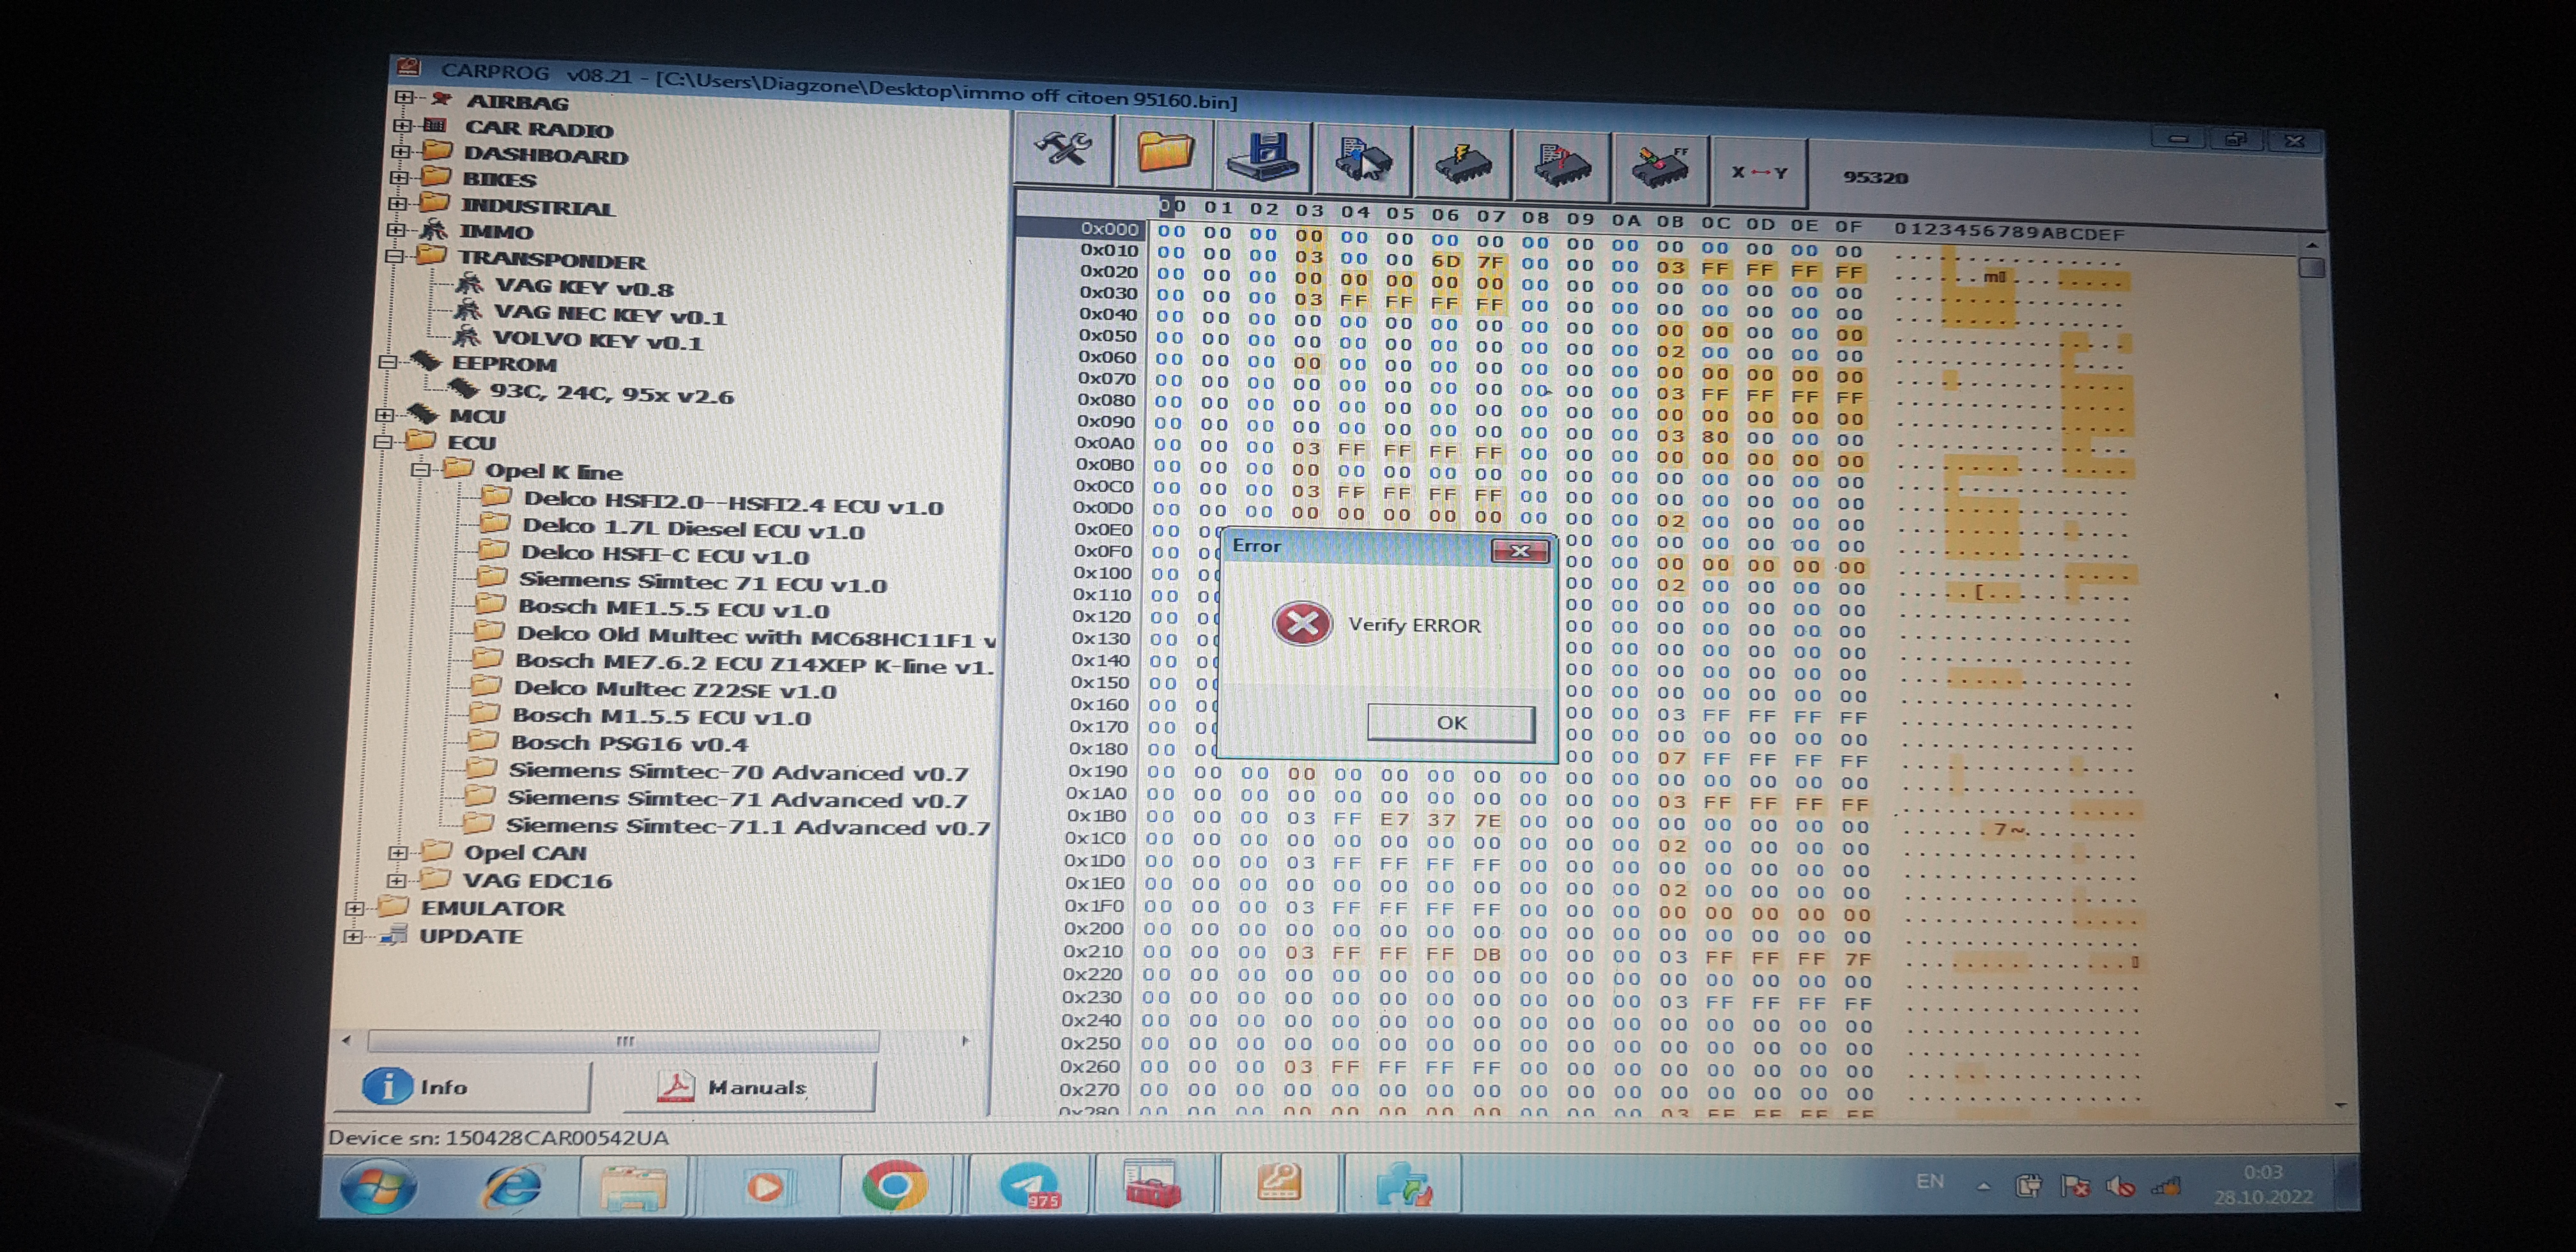Click the save to disk floppy icon
Image resolution: width=2576 pixels, height=1252 pixels.
point(1264,156)
